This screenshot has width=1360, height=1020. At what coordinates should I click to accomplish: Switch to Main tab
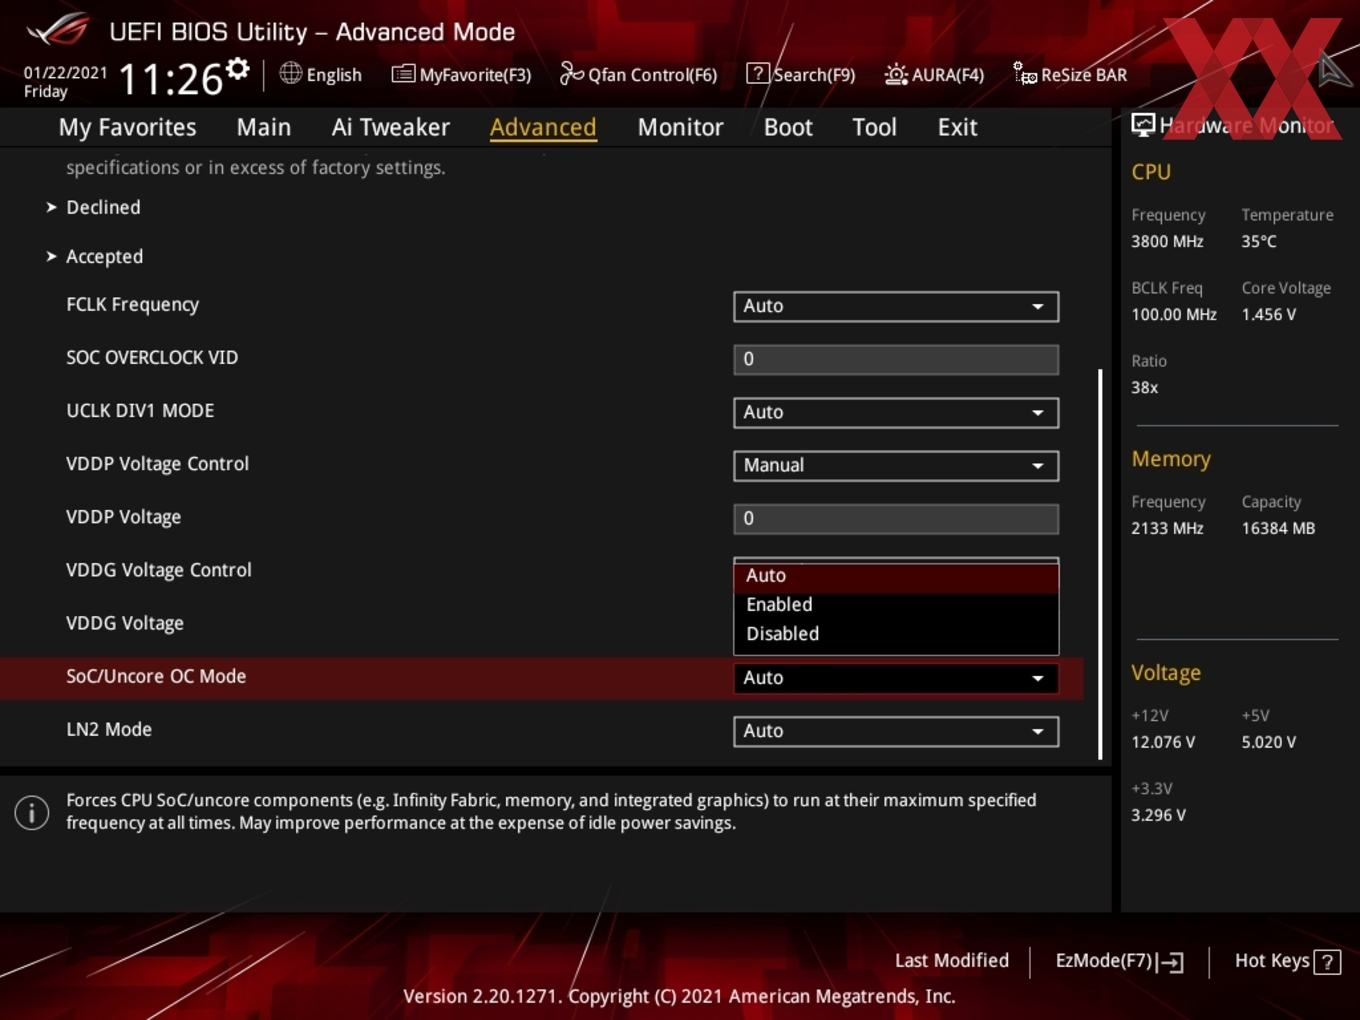[264, 127]
